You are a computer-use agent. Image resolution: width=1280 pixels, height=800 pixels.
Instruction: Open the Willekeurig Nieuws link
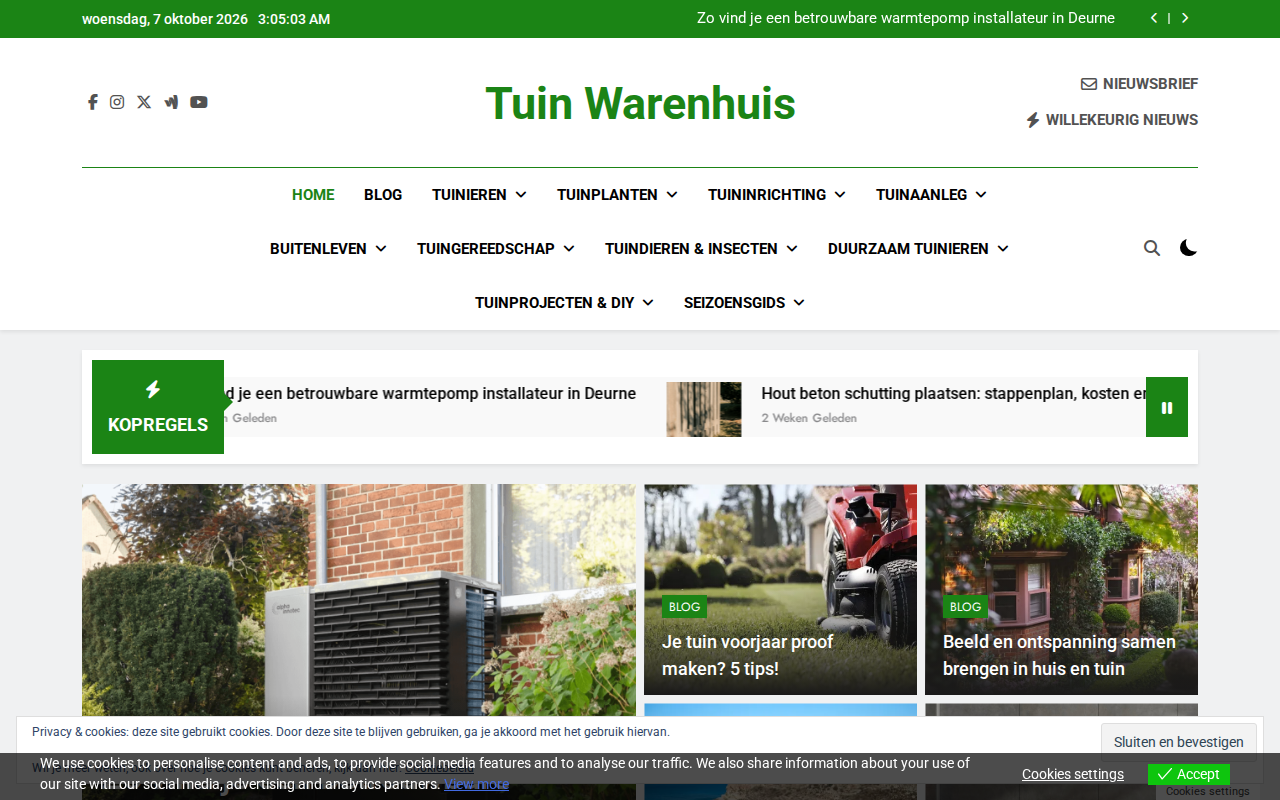[x=1112, y=120]
